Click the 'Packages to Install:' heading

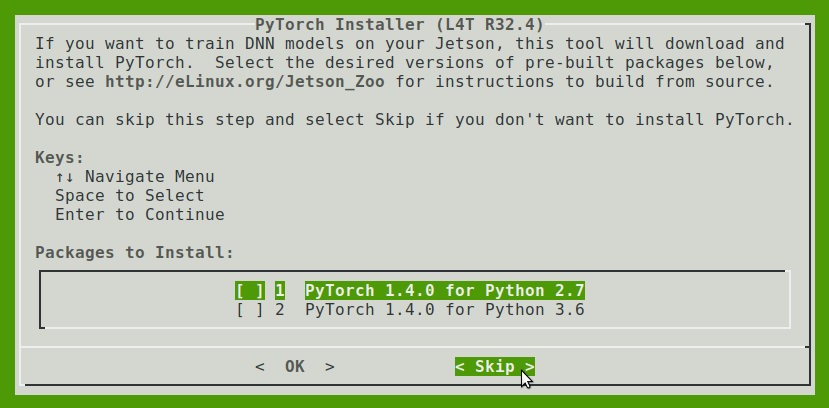tap(135, 253)
